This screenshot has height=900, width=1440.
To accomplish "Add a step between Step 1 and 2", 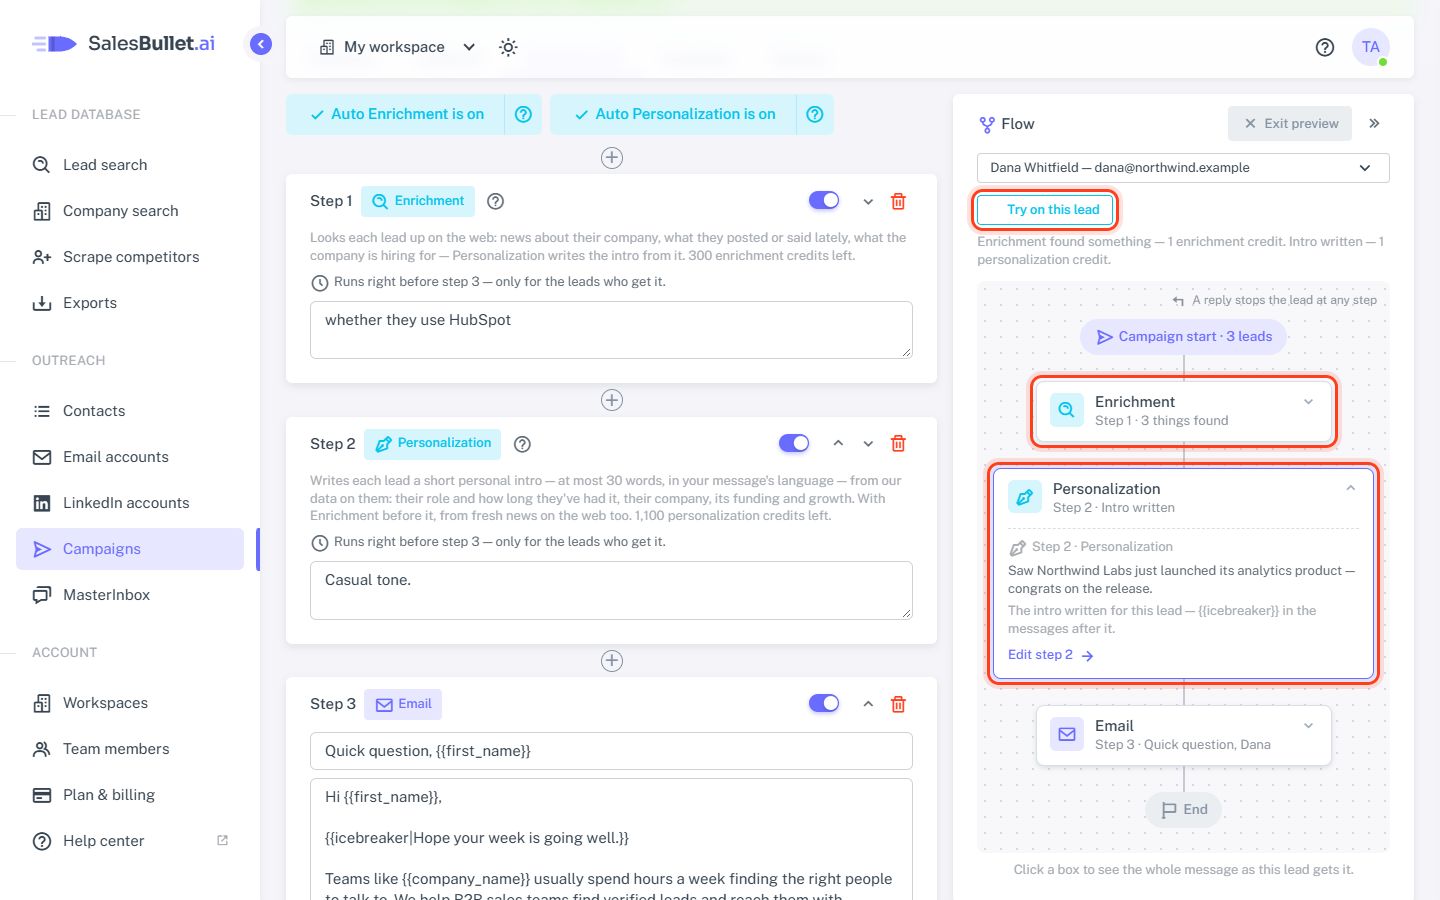I will coord(612,400).
